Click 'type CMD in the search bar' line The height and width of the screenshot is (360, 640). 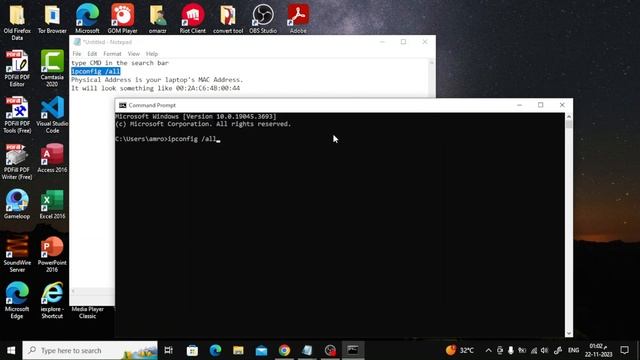pos(120,63)
